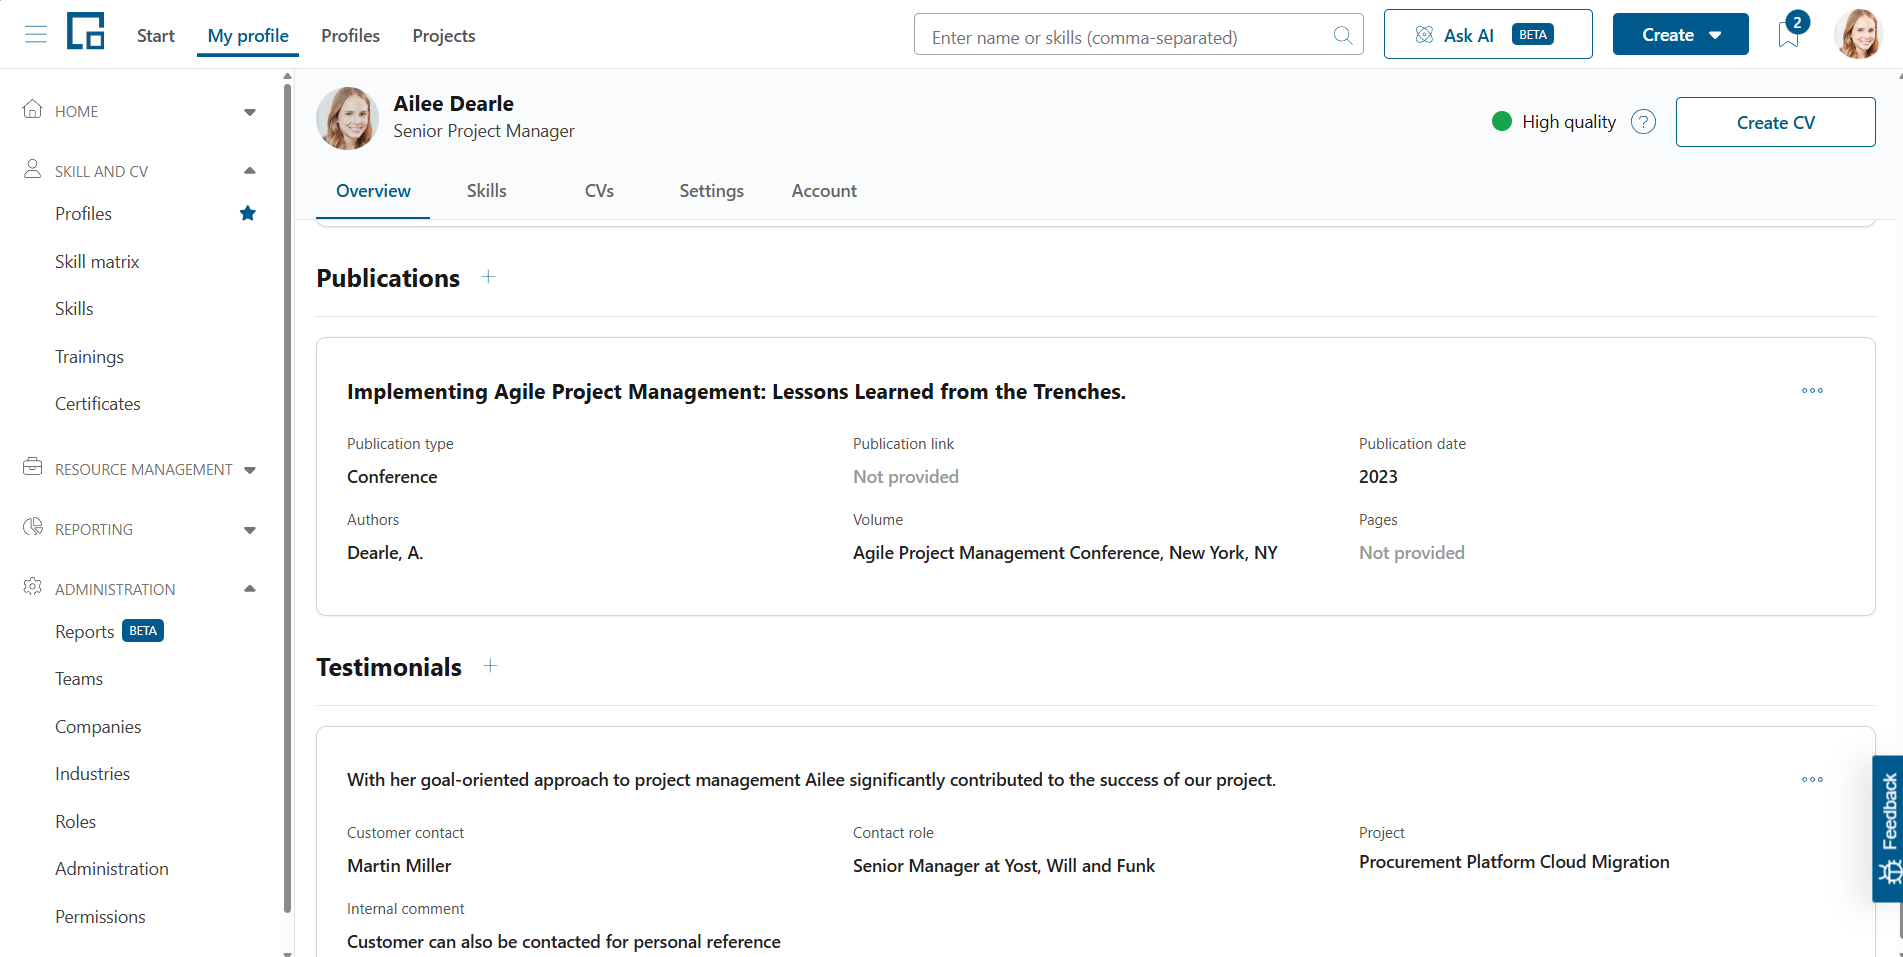Expand the HOME section arrow
The width and height of the screenshot is (1903, 957).
(x=250, y=112)
